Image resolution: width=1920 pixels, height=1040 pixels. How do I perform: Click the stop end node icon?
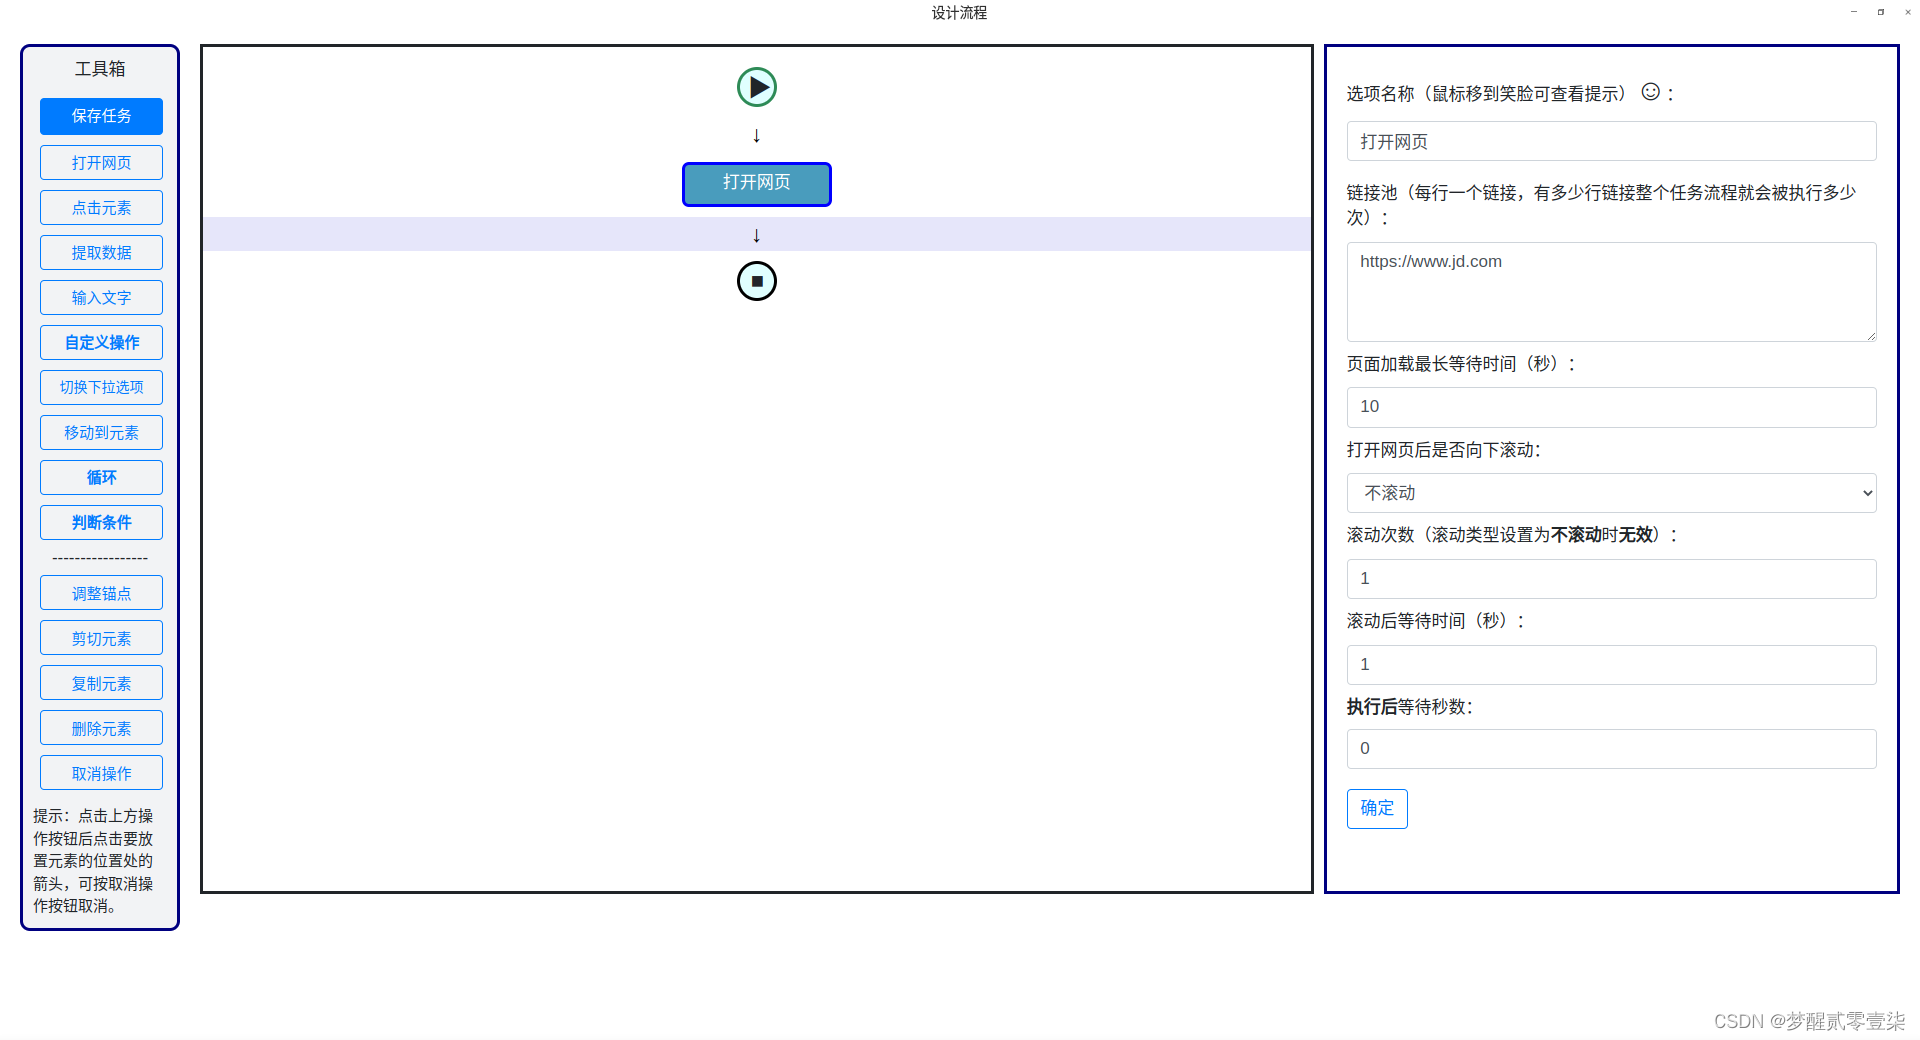tap(757, 281)
